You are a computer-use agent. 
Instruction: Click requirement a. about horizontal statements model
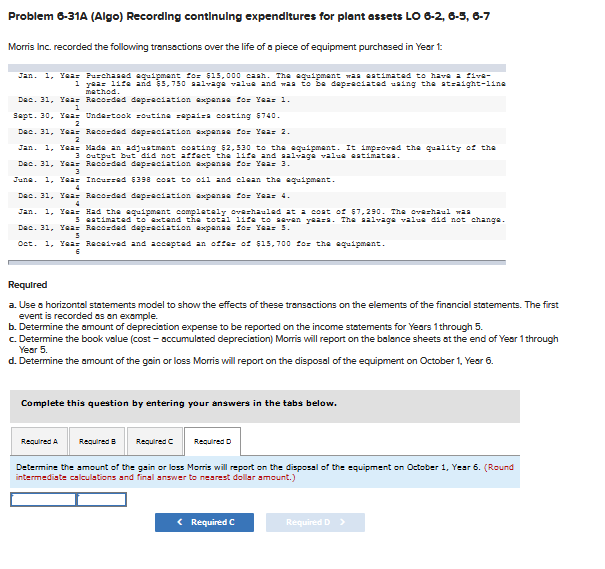(284, 310)
